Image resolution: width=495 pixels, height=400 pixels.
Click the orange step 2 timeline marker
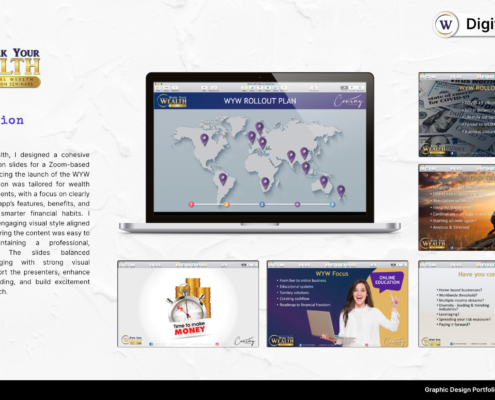(226, 204)
